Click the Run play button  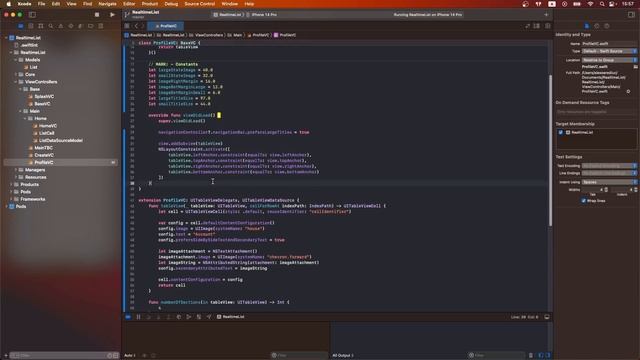click(112, 15)
